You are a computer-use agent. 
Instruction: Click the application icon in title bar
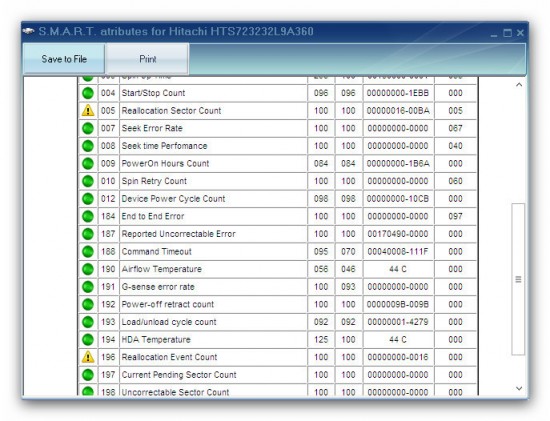tap(28, 31)
